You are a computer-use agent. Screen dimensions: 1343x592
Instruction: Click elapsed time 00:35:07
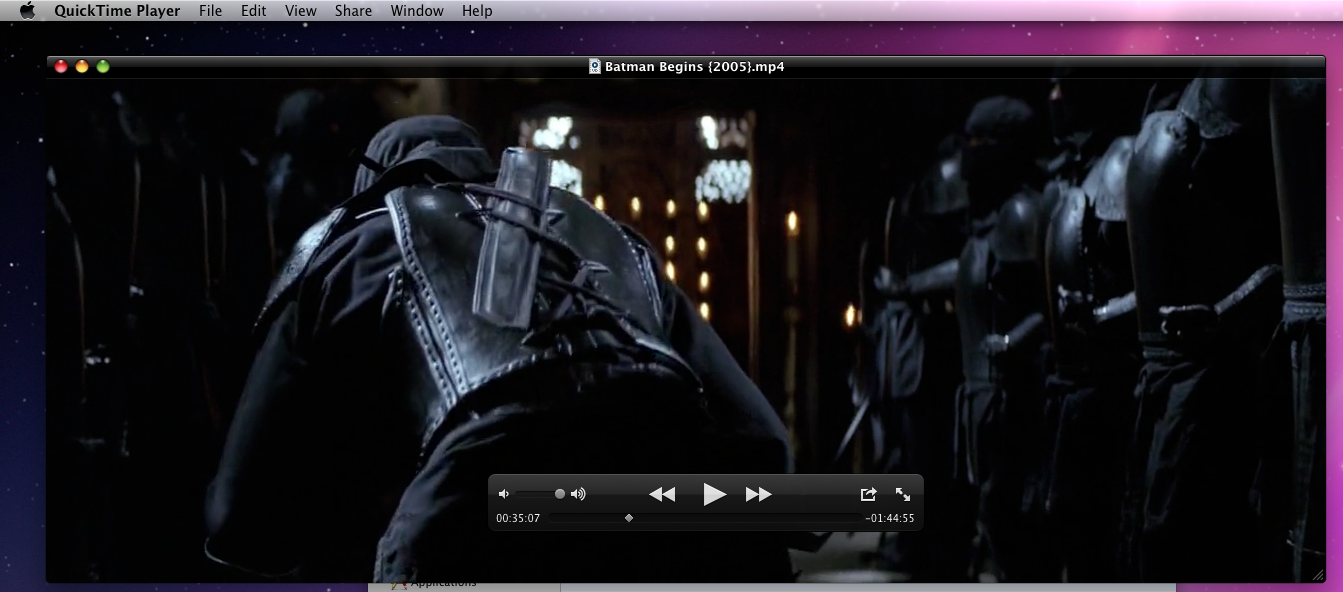(x=518, y=518)
